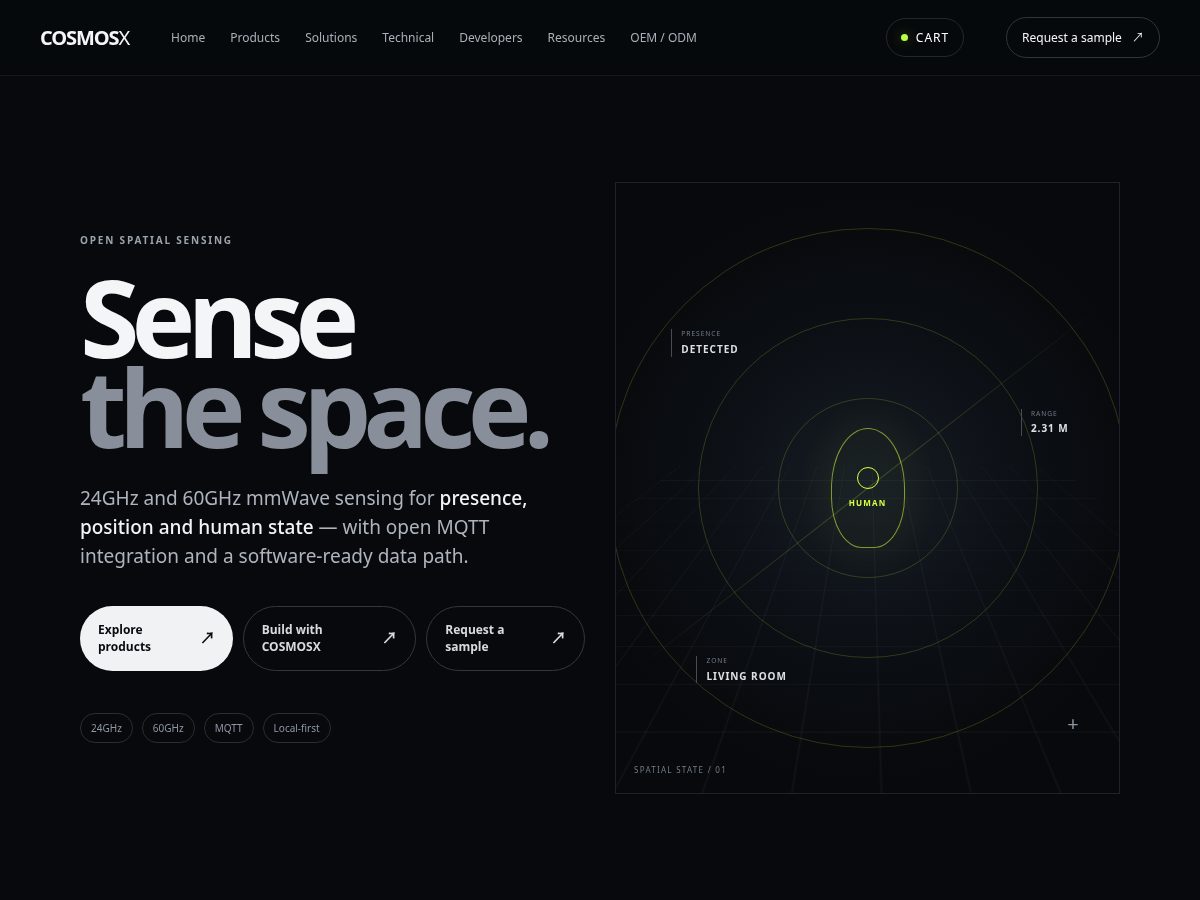Click the arrow icon on Explore products
This screenshot has height=900, width=1200.
207,638
